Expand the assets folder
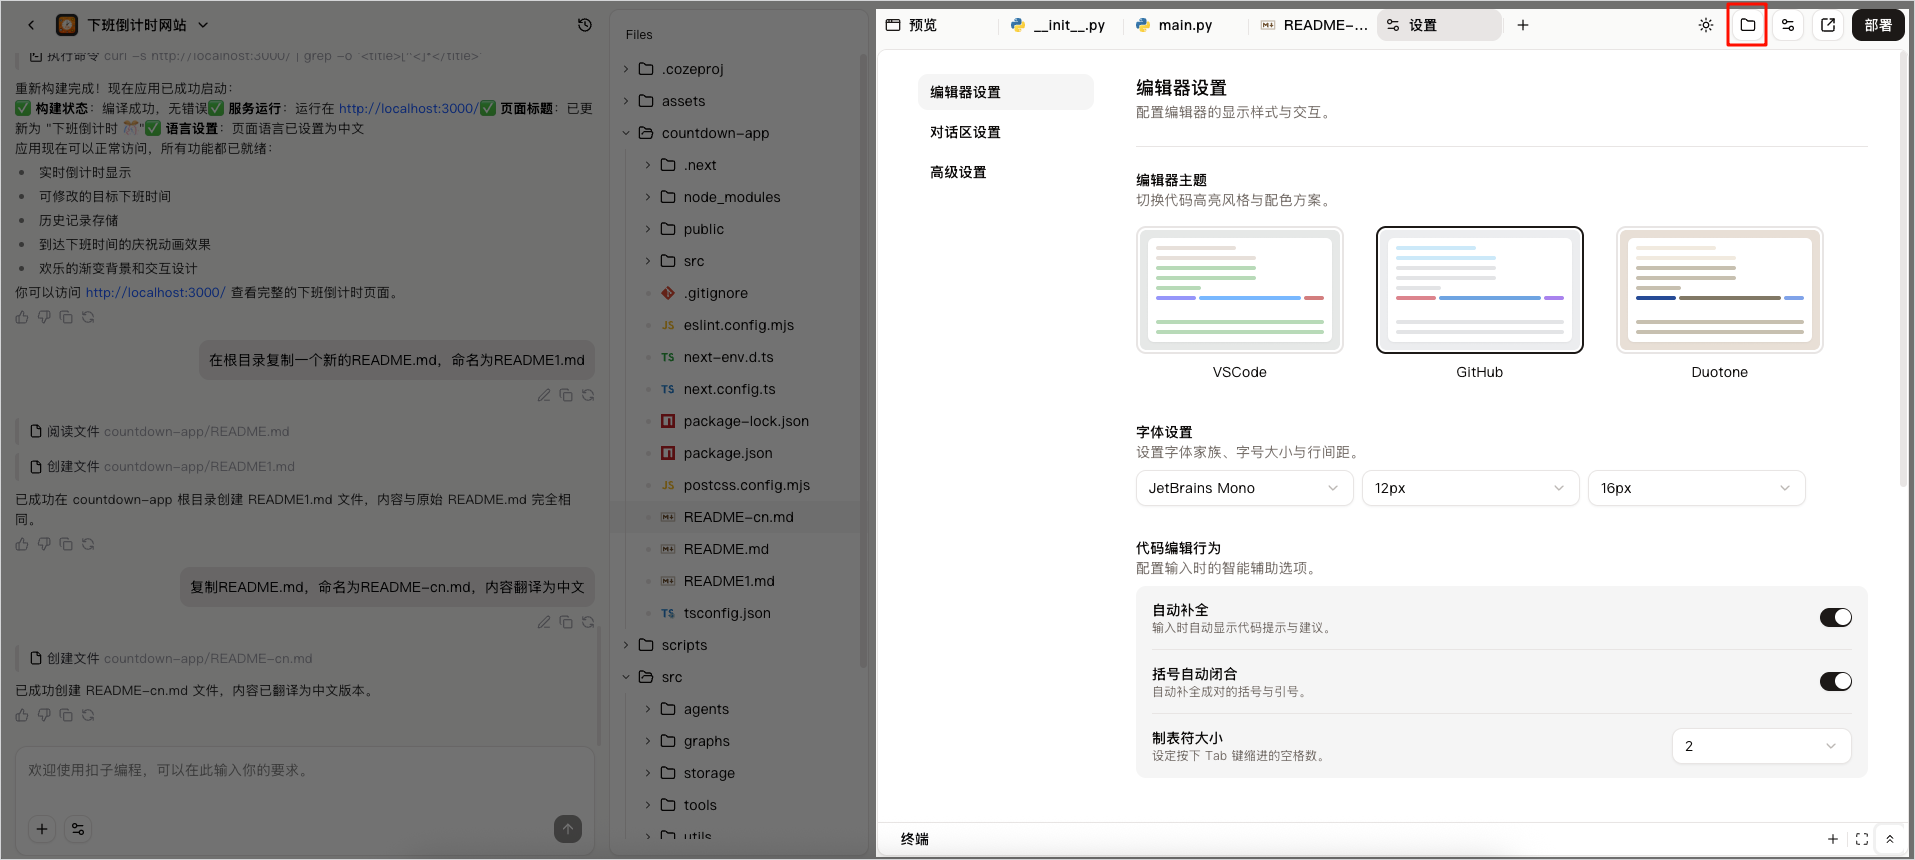 tap(626, 101)
